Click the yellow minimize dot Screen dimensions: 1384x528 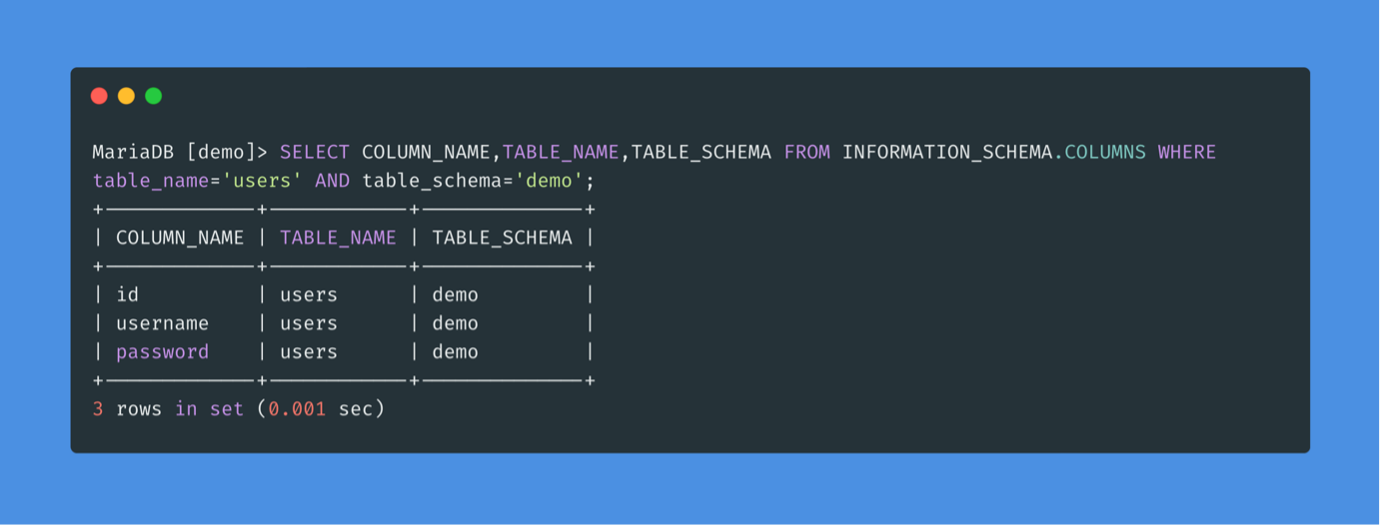pos(126,96)
